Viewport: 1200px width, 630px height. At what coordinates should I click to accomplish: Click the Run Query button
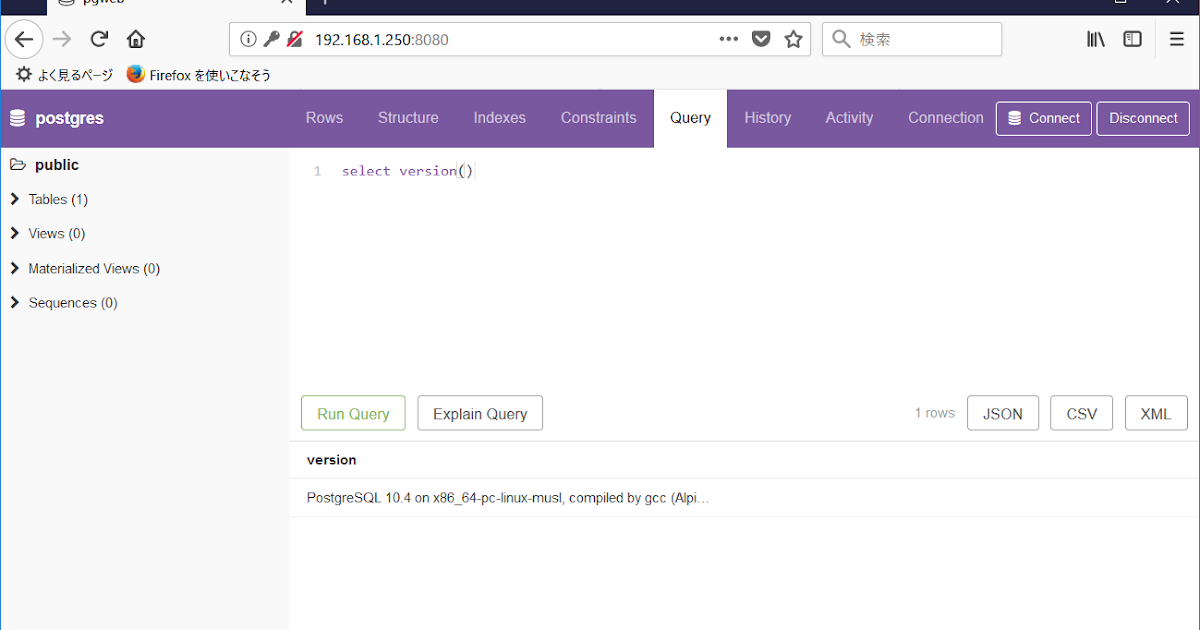point(353,412)
